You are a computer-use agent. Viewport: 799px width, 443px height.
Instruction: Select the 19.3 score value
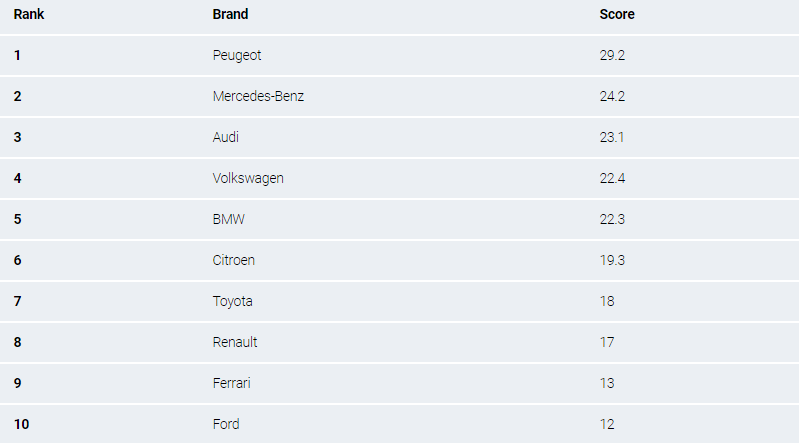(x=612, y=260)
